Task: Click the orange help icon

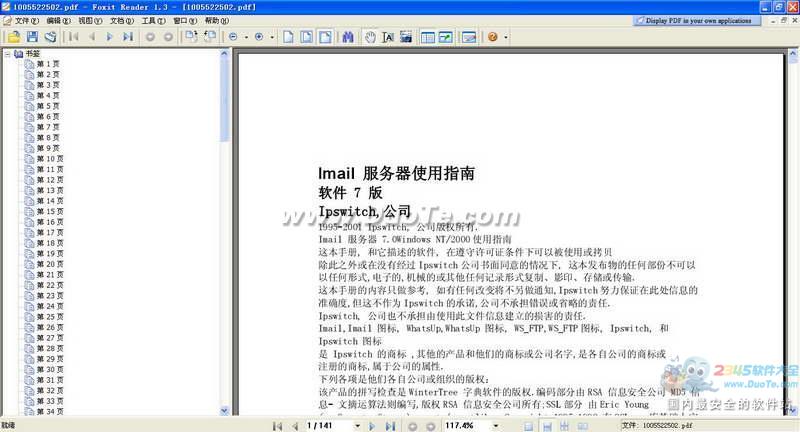Action: (493, 37)
